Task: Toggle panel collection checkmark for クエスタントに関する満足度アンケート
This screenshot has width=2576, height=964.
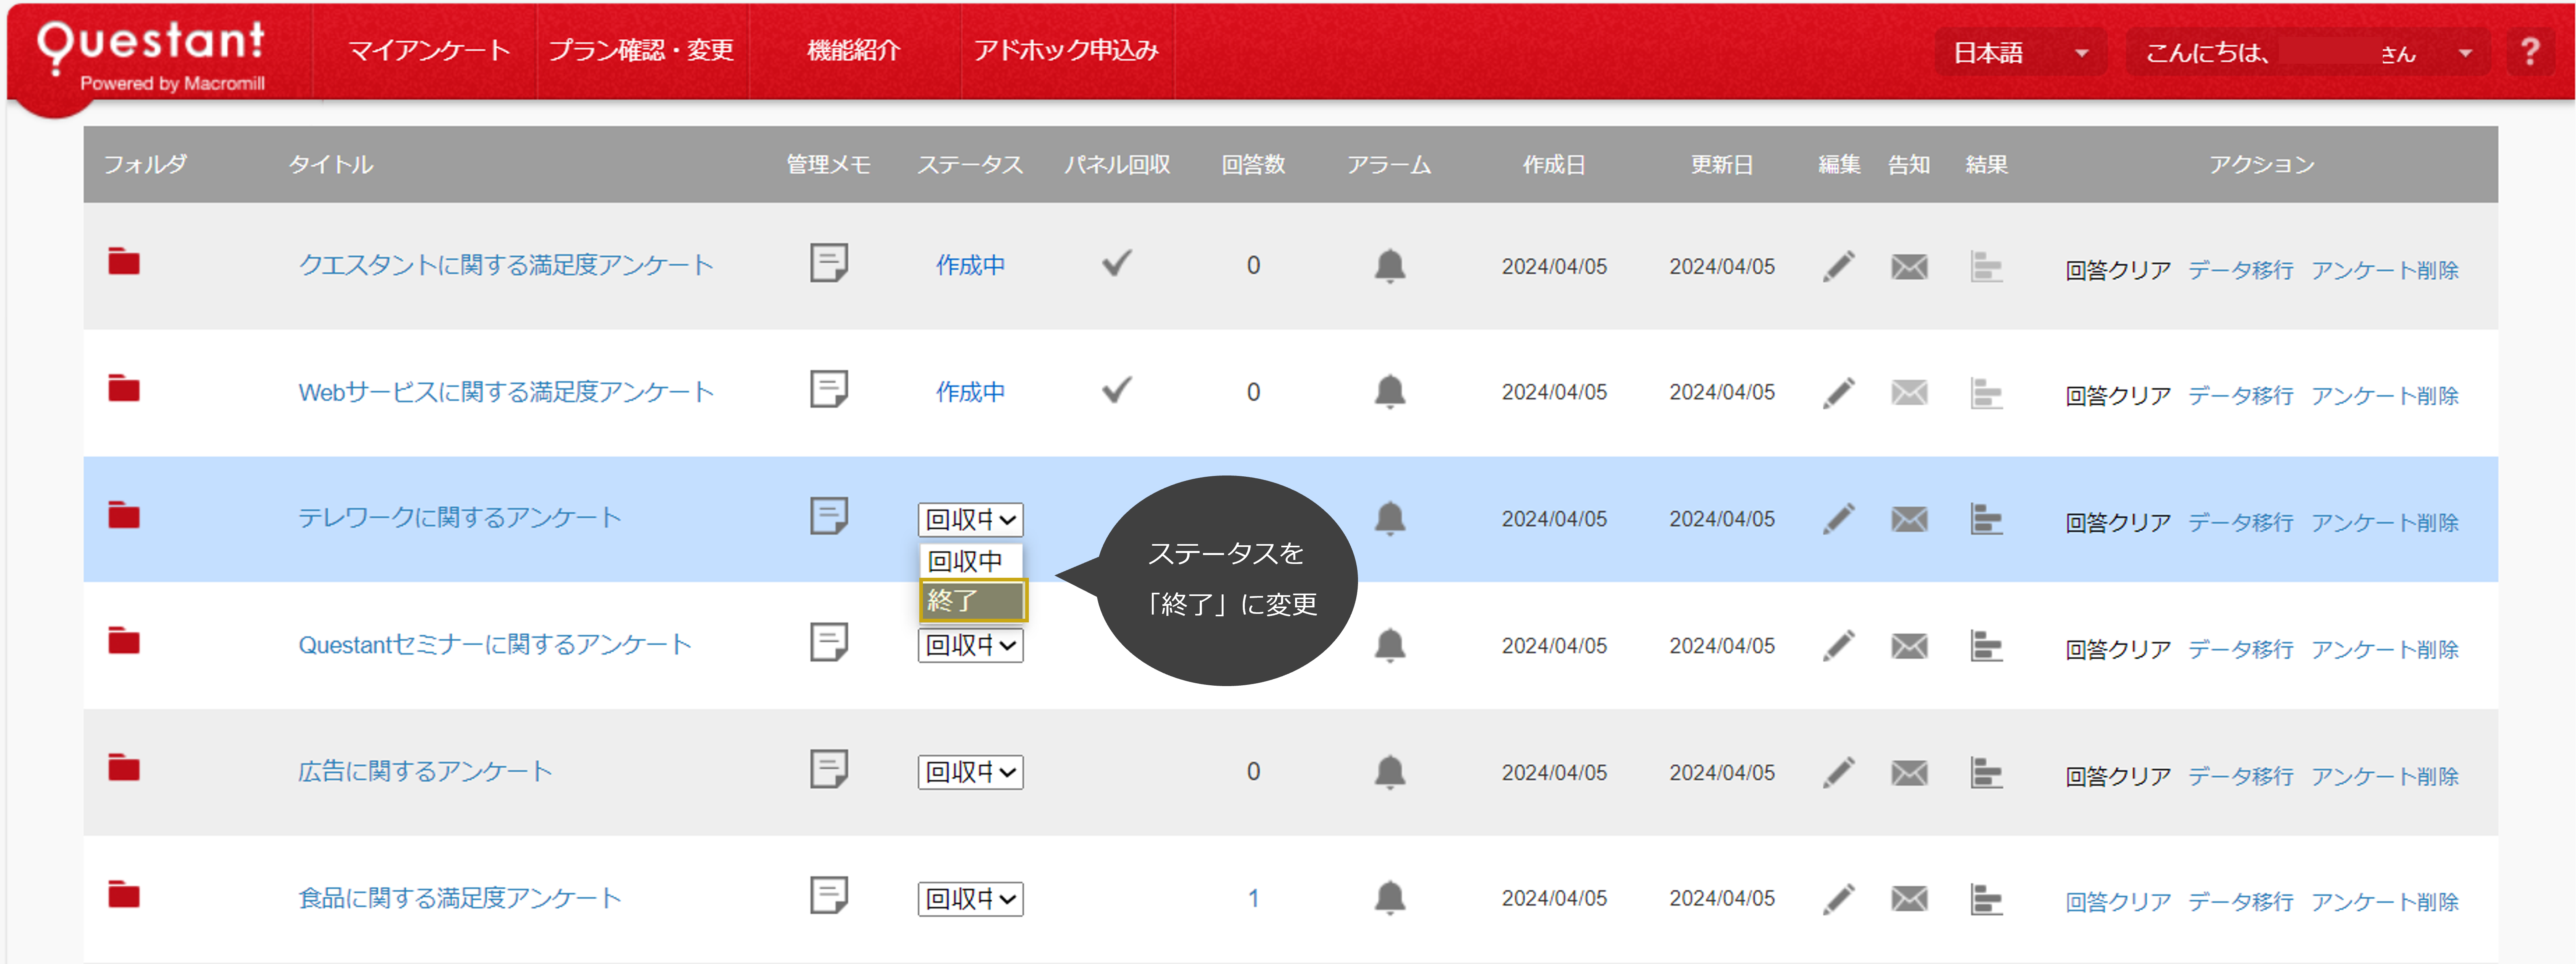Action: [x=1116, y=263]
